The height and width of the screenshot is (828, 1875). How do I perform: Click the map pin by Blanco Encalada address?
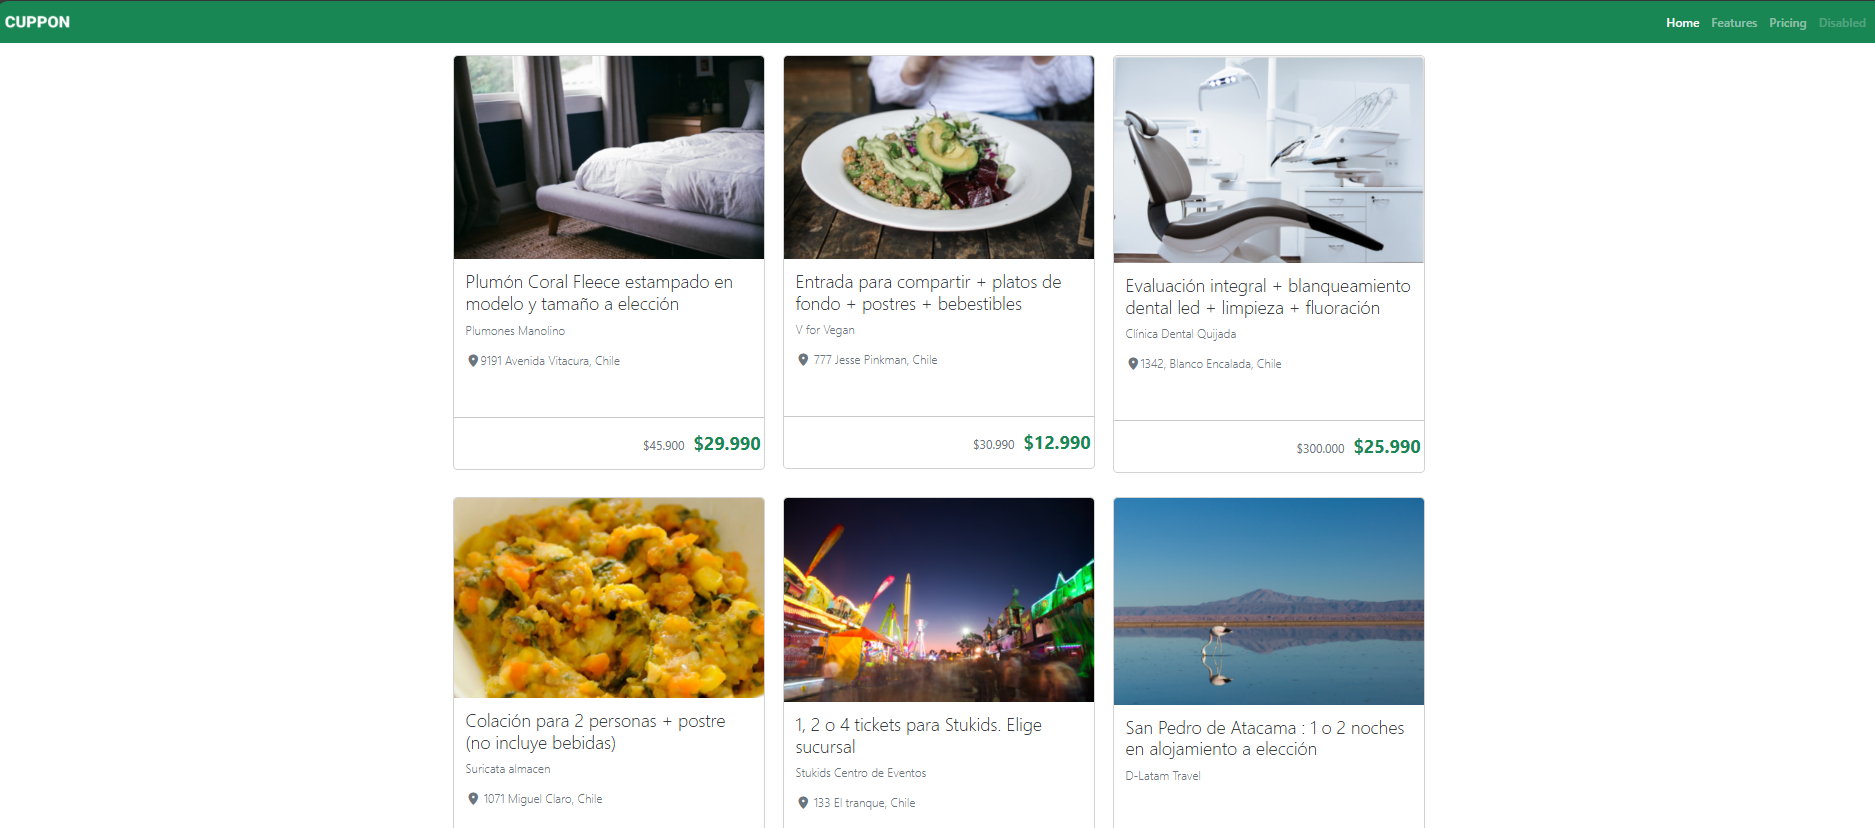1133,364
